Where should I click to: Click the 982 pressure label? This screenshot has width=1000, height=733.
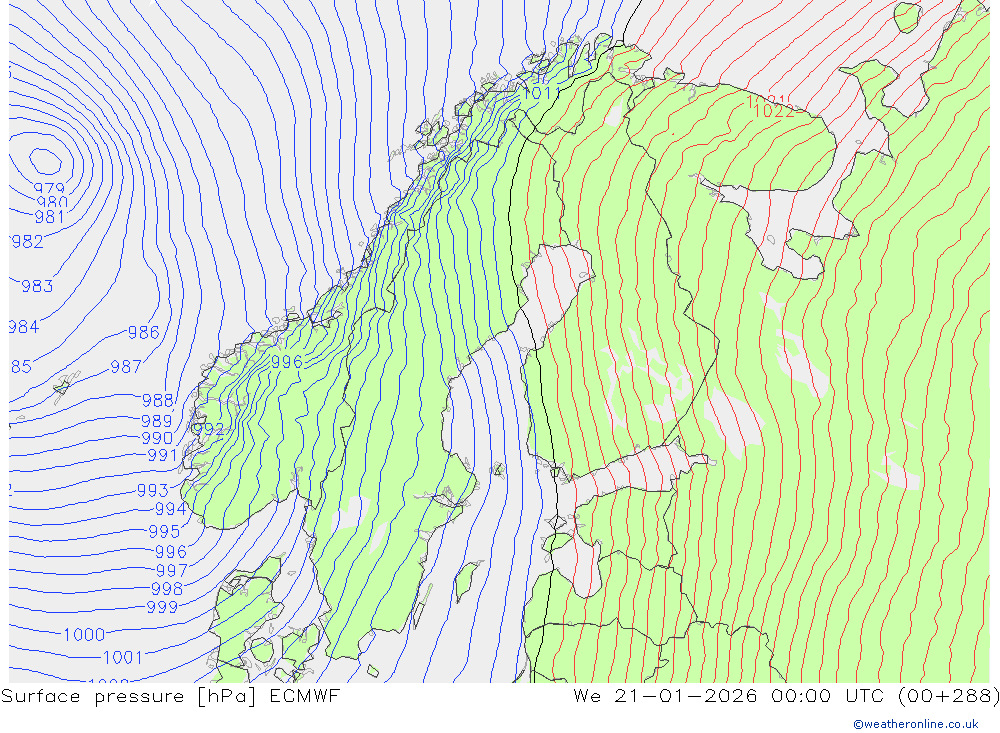[27, 242]
